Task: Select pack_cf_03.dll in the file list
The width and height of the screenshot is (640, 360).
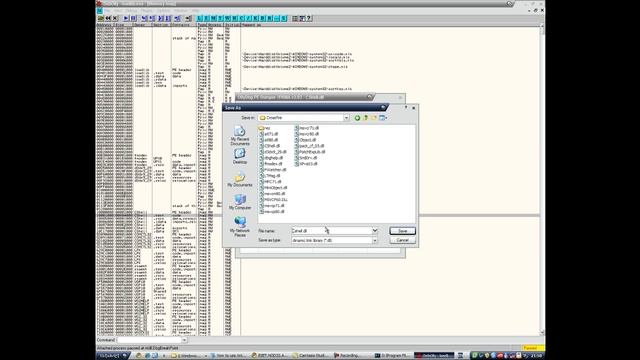Action: [309, 146]
